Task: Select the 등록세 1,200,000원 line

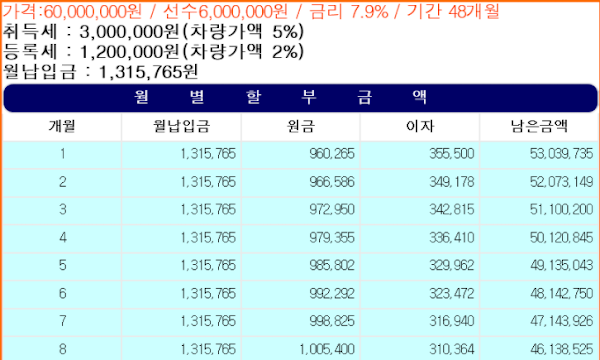Action: pyautogui.click(x=153, y=52)
